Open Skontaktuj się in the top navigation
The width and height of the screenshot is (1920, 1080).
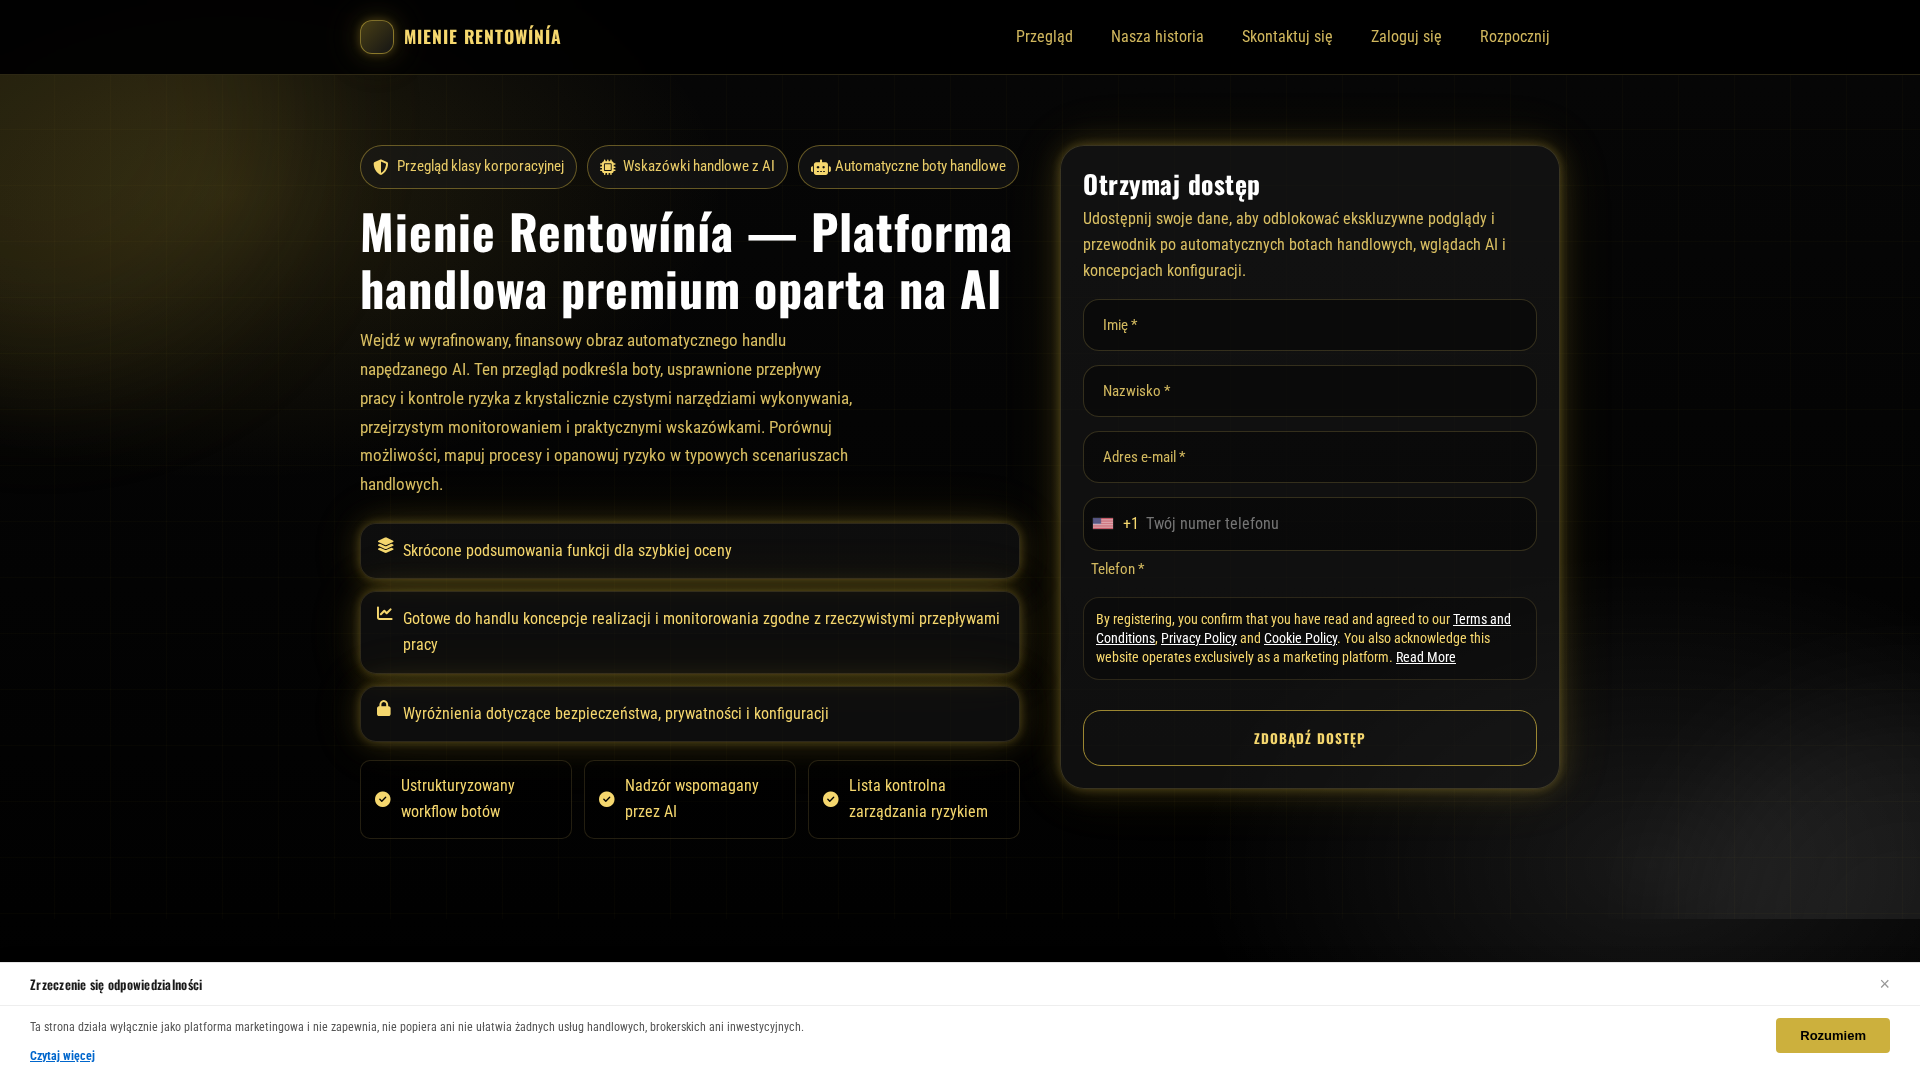click(1287, 37)
